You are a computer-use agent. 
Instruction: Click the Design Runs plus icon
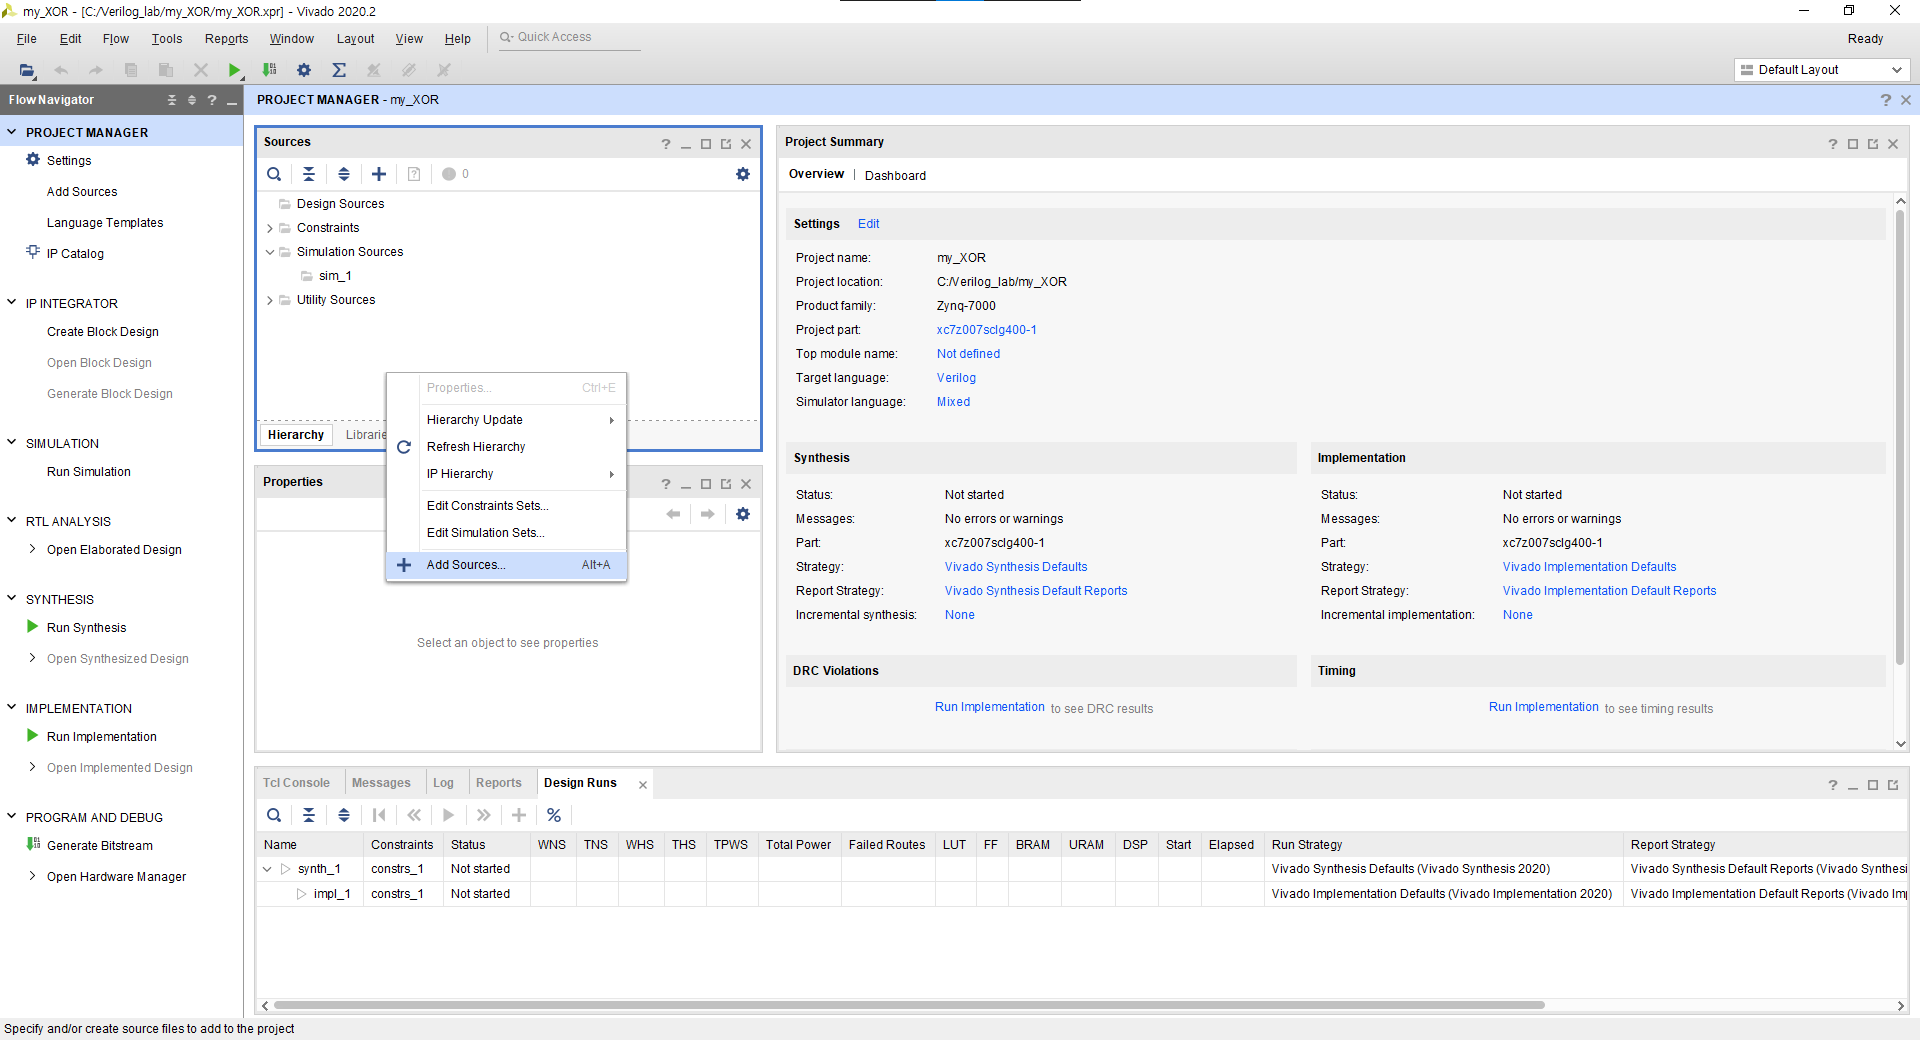coord(519,815)
